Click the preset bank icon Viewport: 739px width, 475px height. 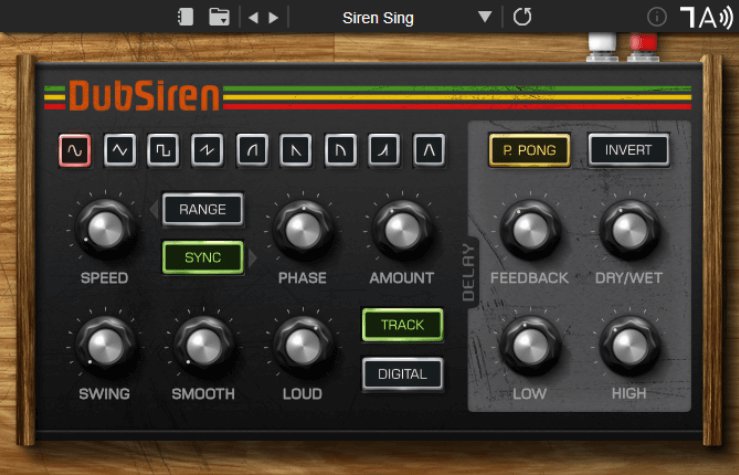tap(185, 17)
